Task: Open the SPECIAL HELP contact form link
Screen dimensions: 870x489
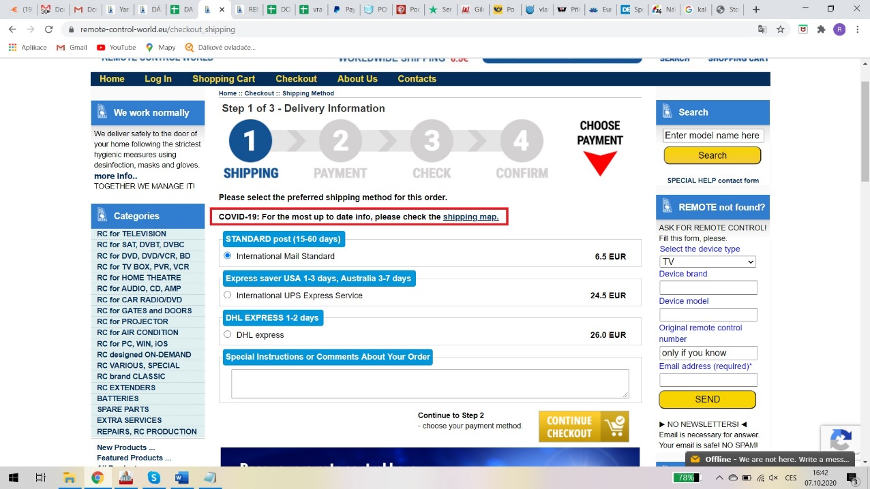Action: pos(713,180)
